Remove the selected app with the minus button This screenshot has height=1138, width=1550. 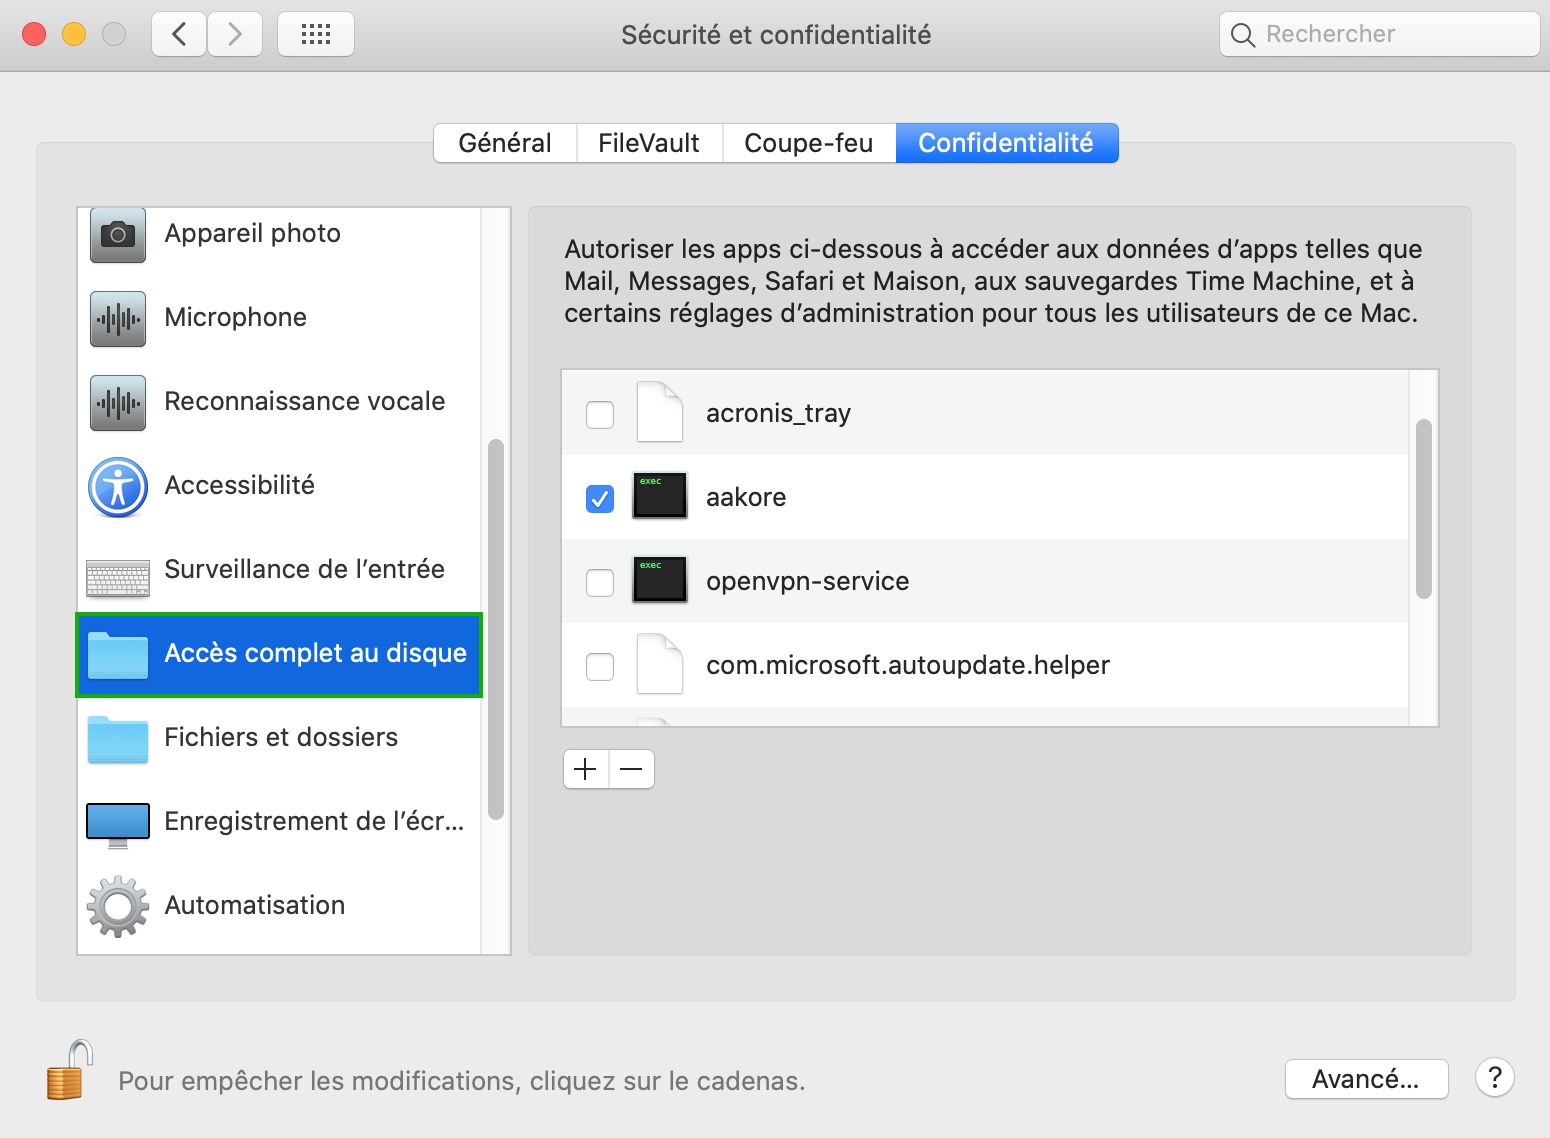pos(631,769)
